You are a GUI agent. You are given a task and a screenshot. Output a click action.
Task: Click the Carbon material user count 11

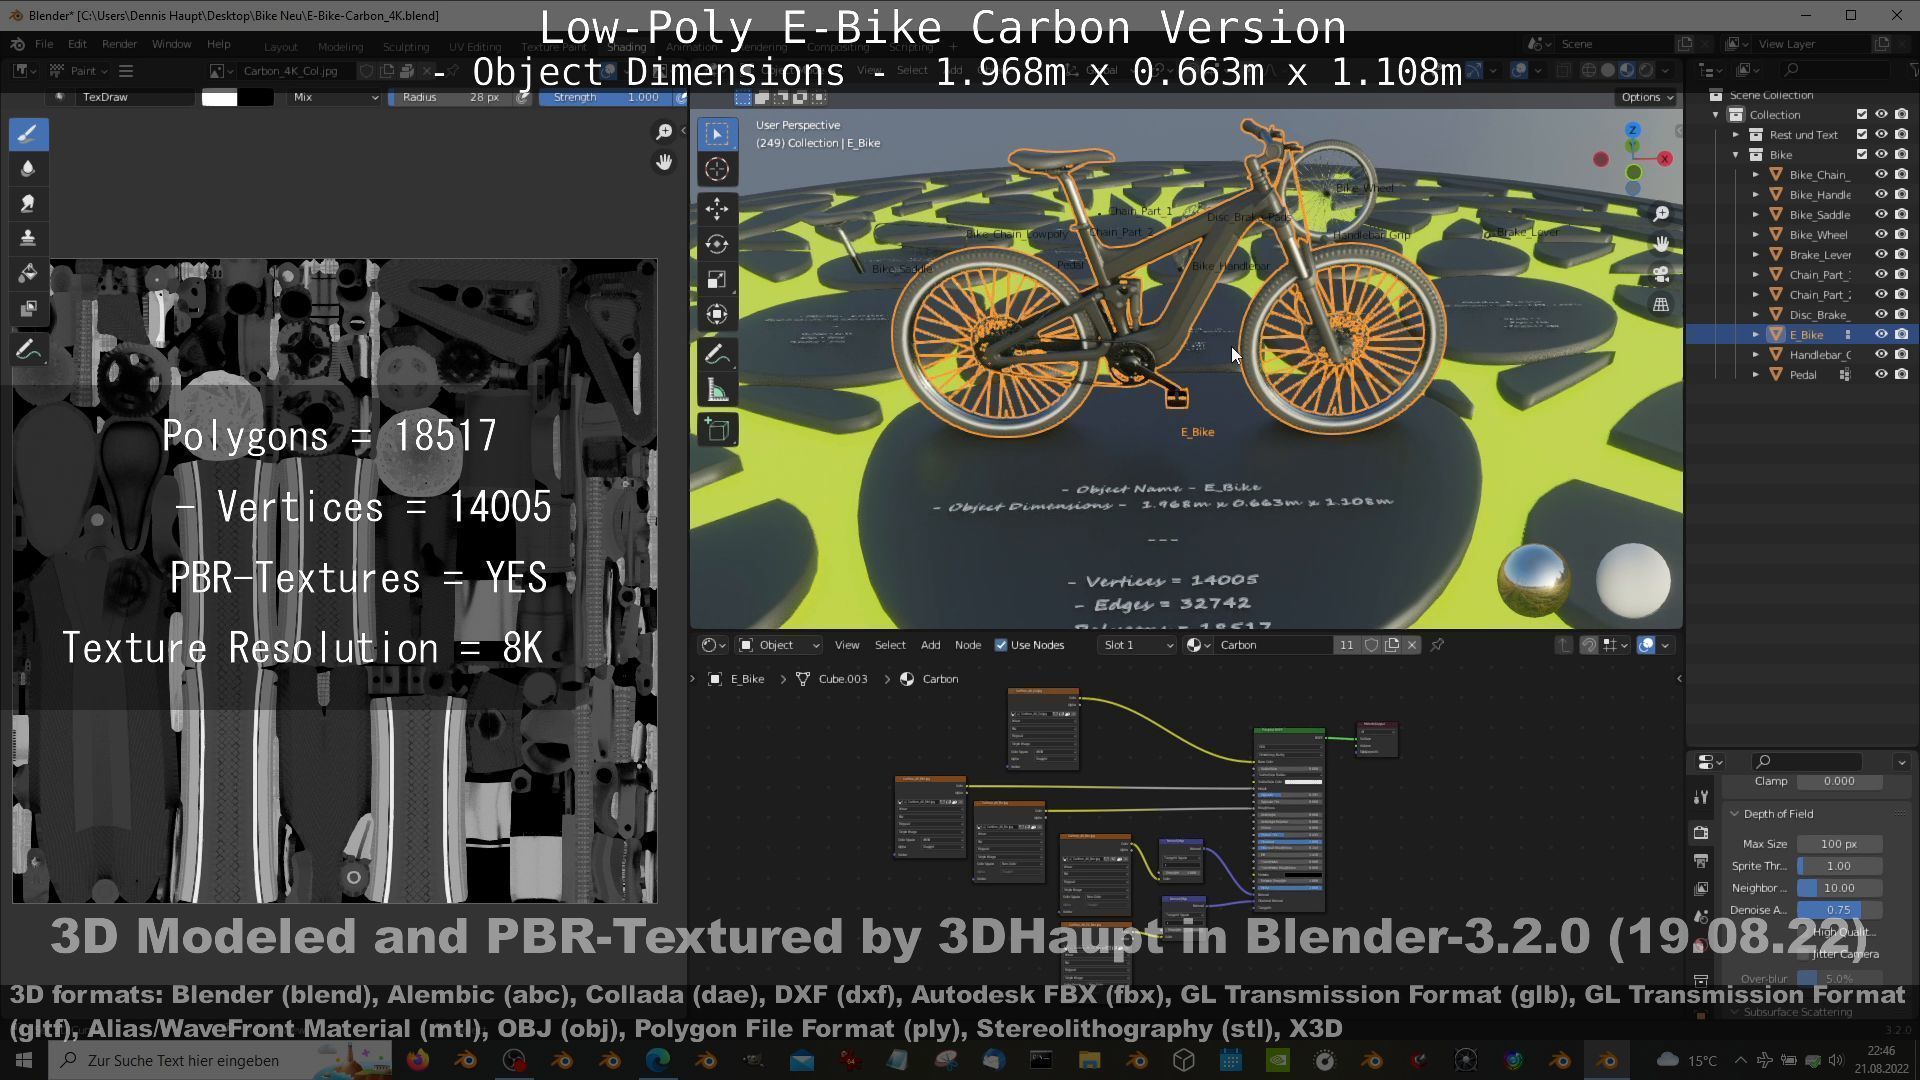pyautogui.click(x=1346, y=645)
